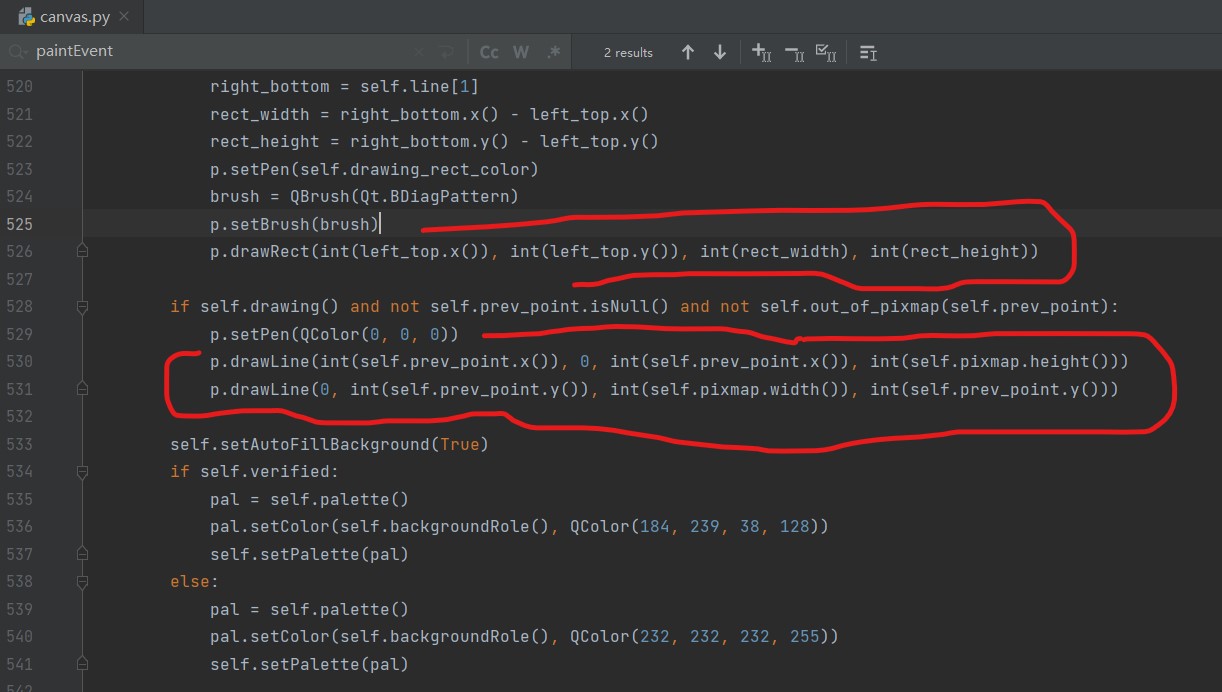Click QColor(232, 232, 232, 255) value

pos(699,636)
